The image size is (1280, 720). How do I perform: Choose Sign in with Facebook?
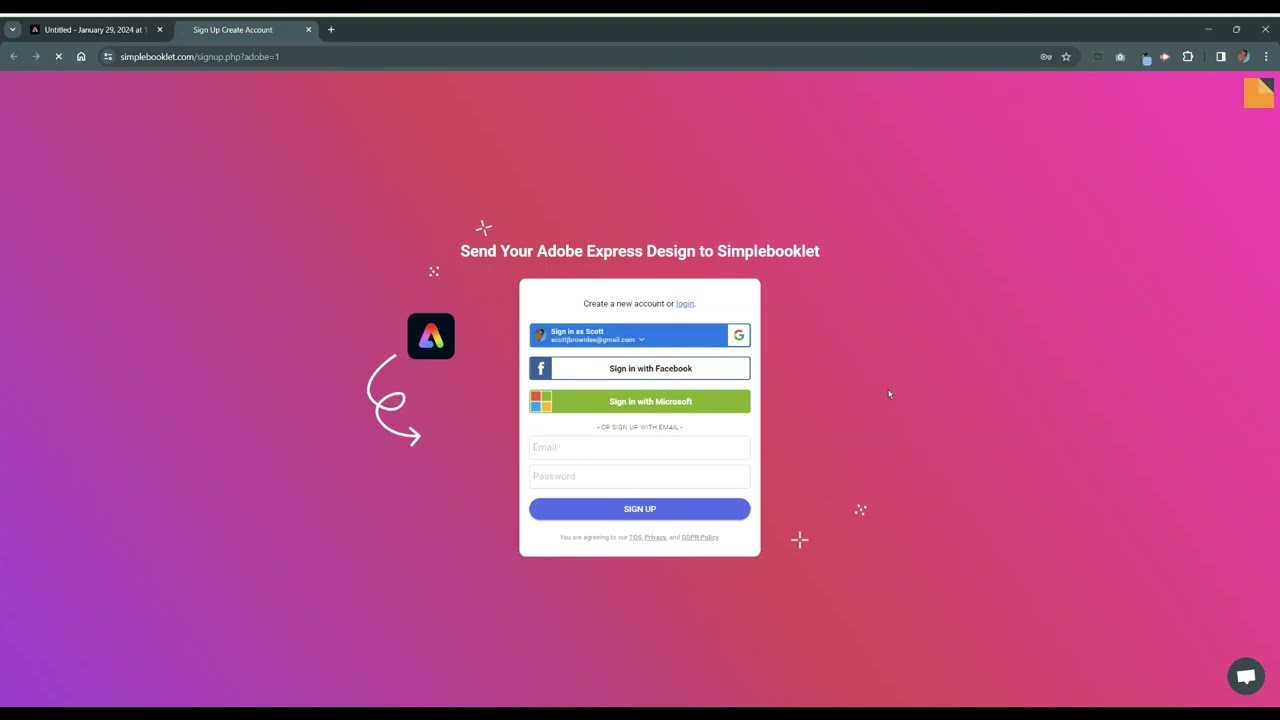coord(640,368)
